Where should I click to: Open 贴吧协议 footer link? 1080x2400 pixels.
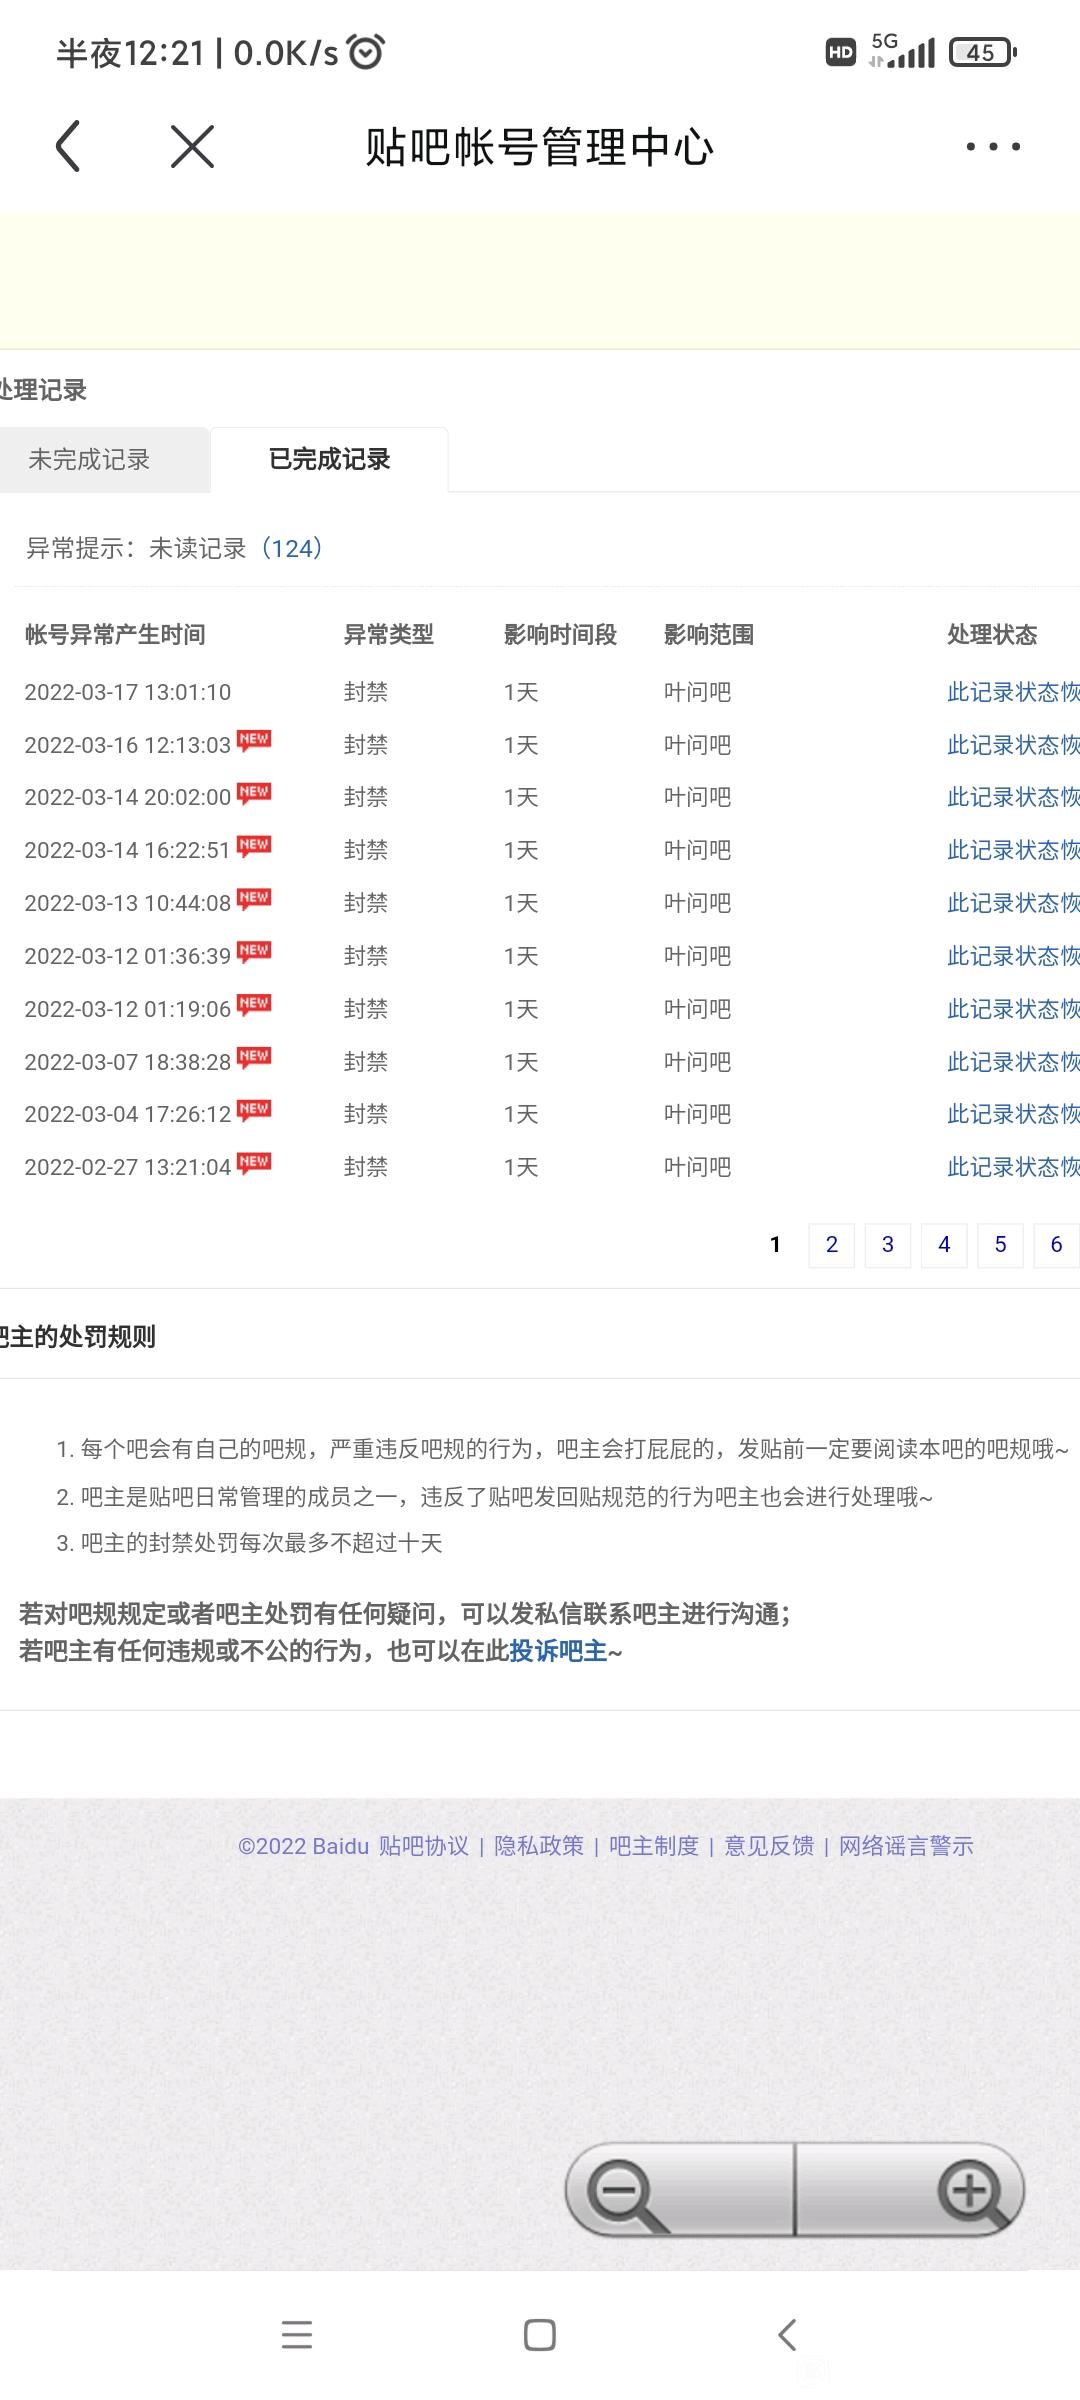(x=424, y=1846)
